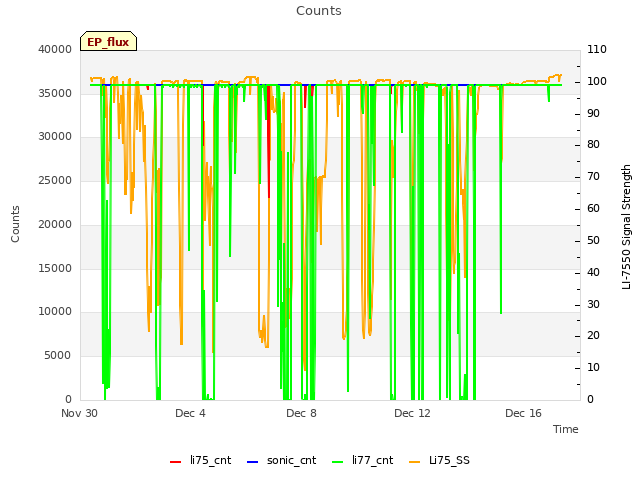Image resolution: width=640 pixels, height=480 pixels.
Task: Click the 60 right axis value
Action: click(593, 209)
